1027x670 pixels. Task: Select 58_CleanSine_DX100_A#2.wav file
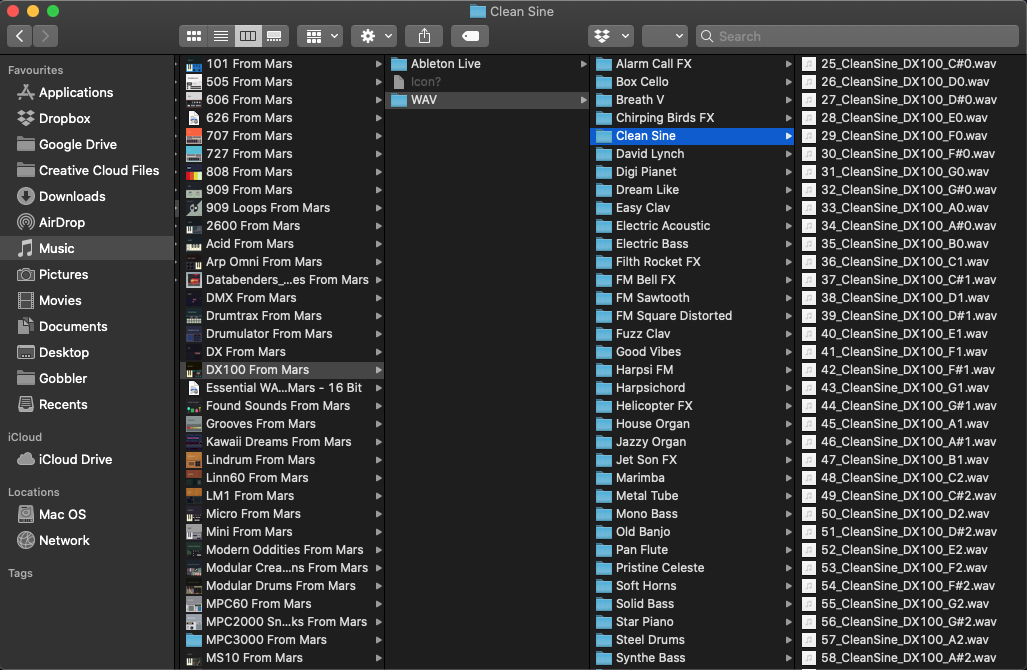tap(912, 658)
